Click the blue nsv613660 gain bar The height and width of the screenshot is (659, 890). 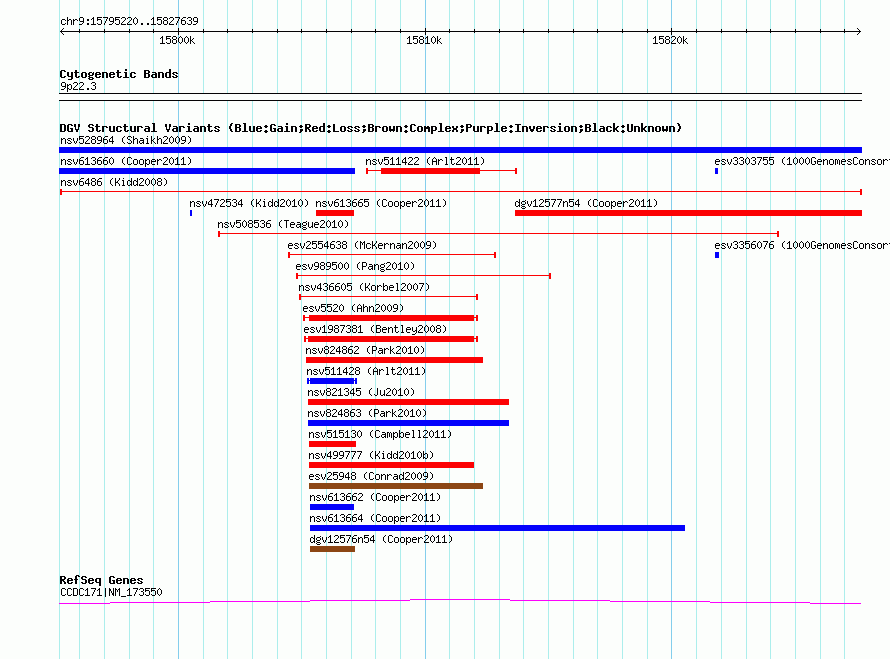207,171
